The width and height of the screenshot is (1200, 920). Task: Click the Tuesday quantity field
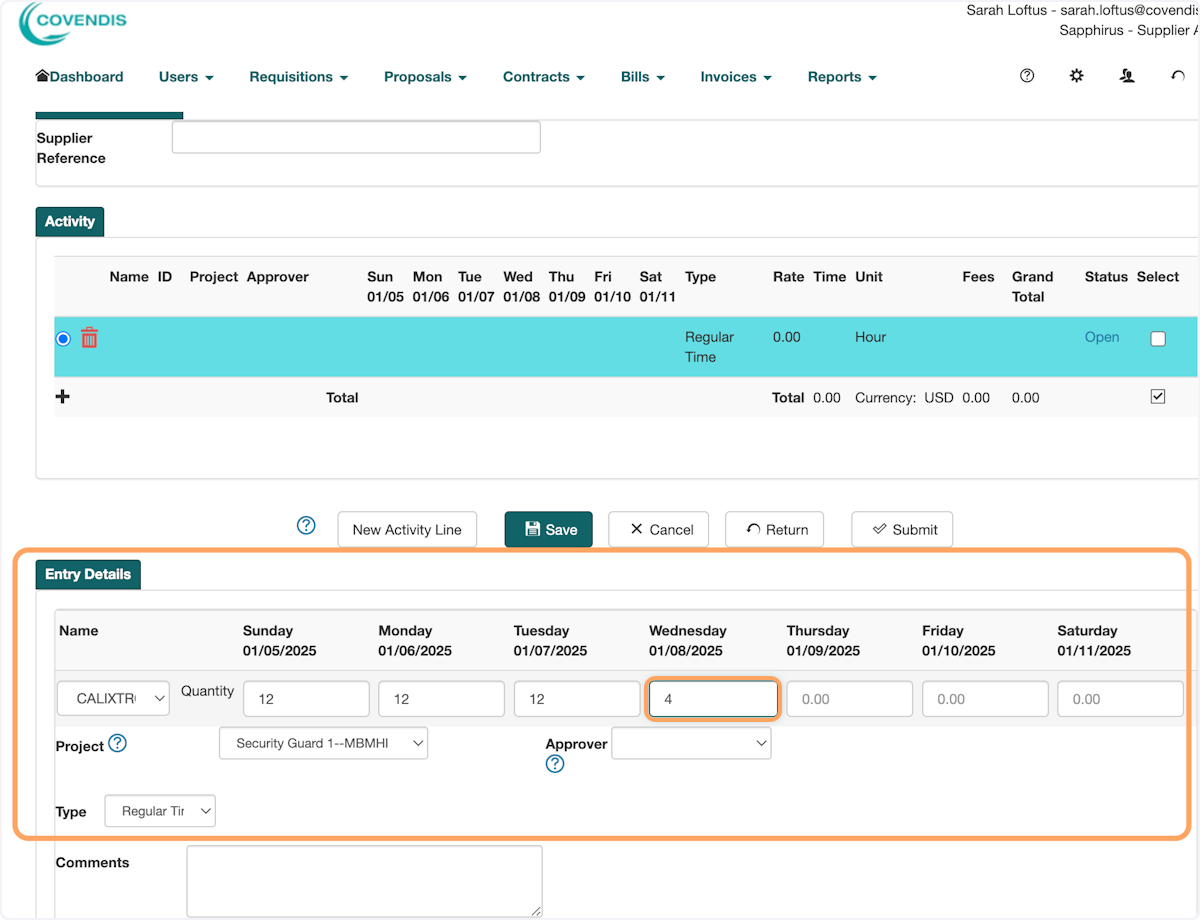(x=577, y=699)
